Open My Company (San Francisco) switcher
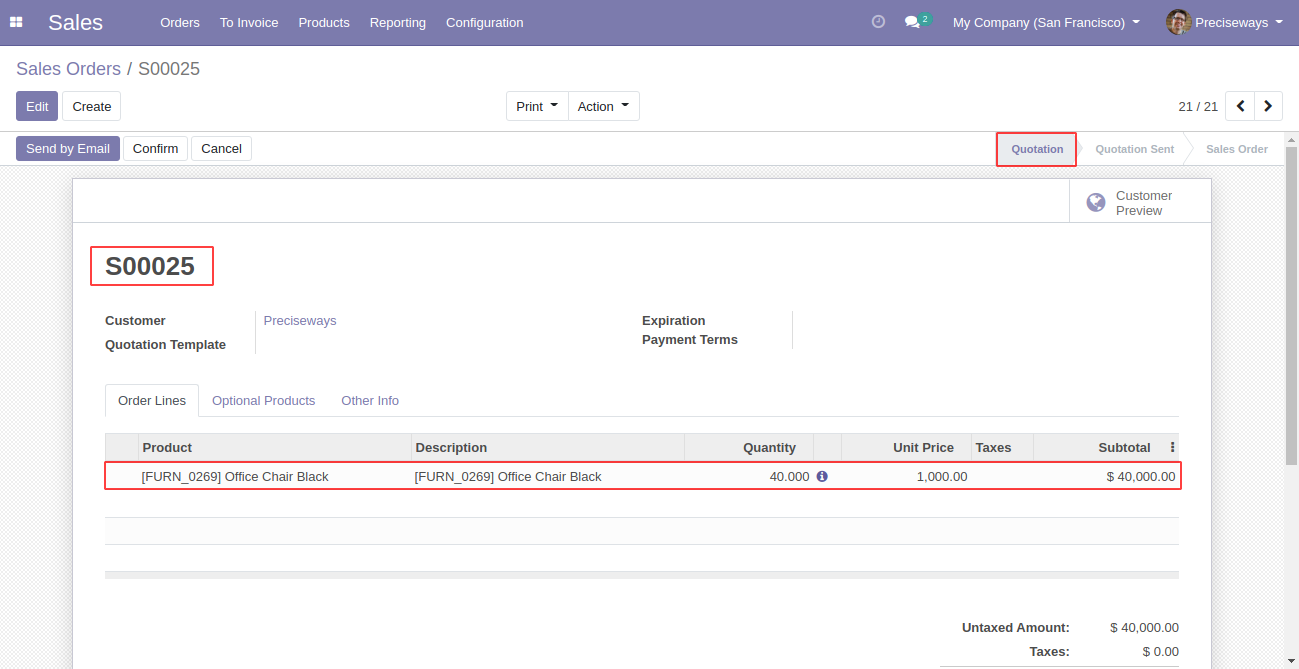Viewport: 1299px width, 669px height. pyautogui.click(x=1046, y=22)
